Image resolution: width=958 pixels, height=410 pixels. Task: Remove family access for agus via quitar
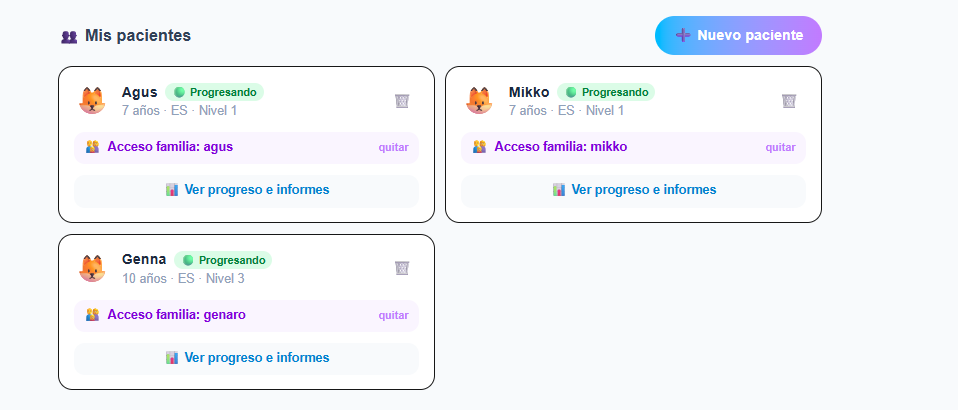(393, 147)
